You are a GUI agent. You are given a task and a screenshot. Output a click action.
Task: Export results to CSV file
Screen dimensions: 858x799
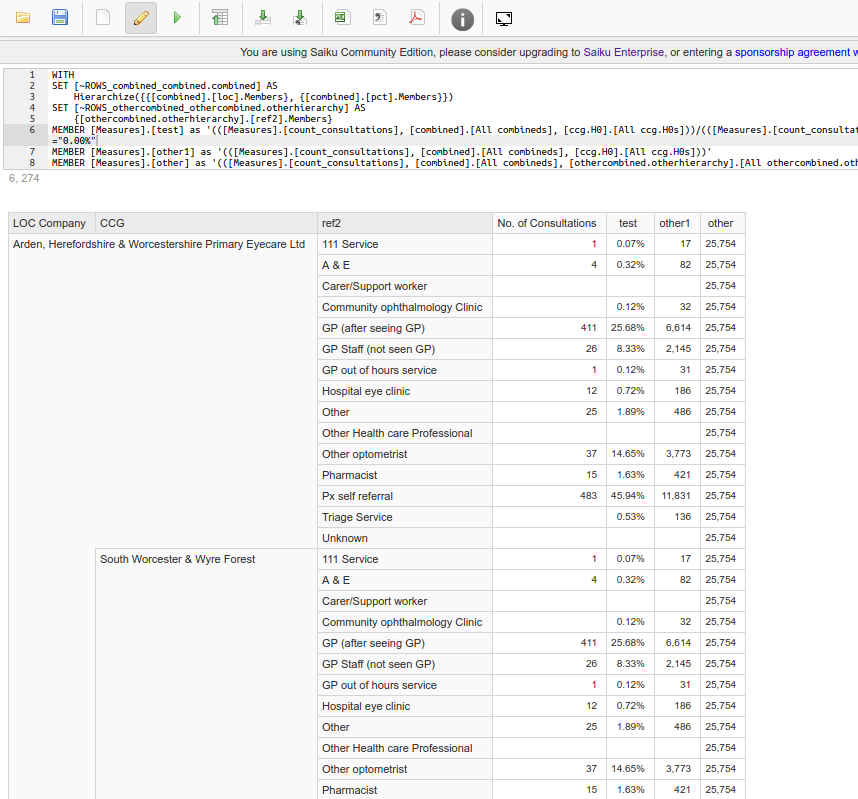pyautogui.click(x=380, y=18)
